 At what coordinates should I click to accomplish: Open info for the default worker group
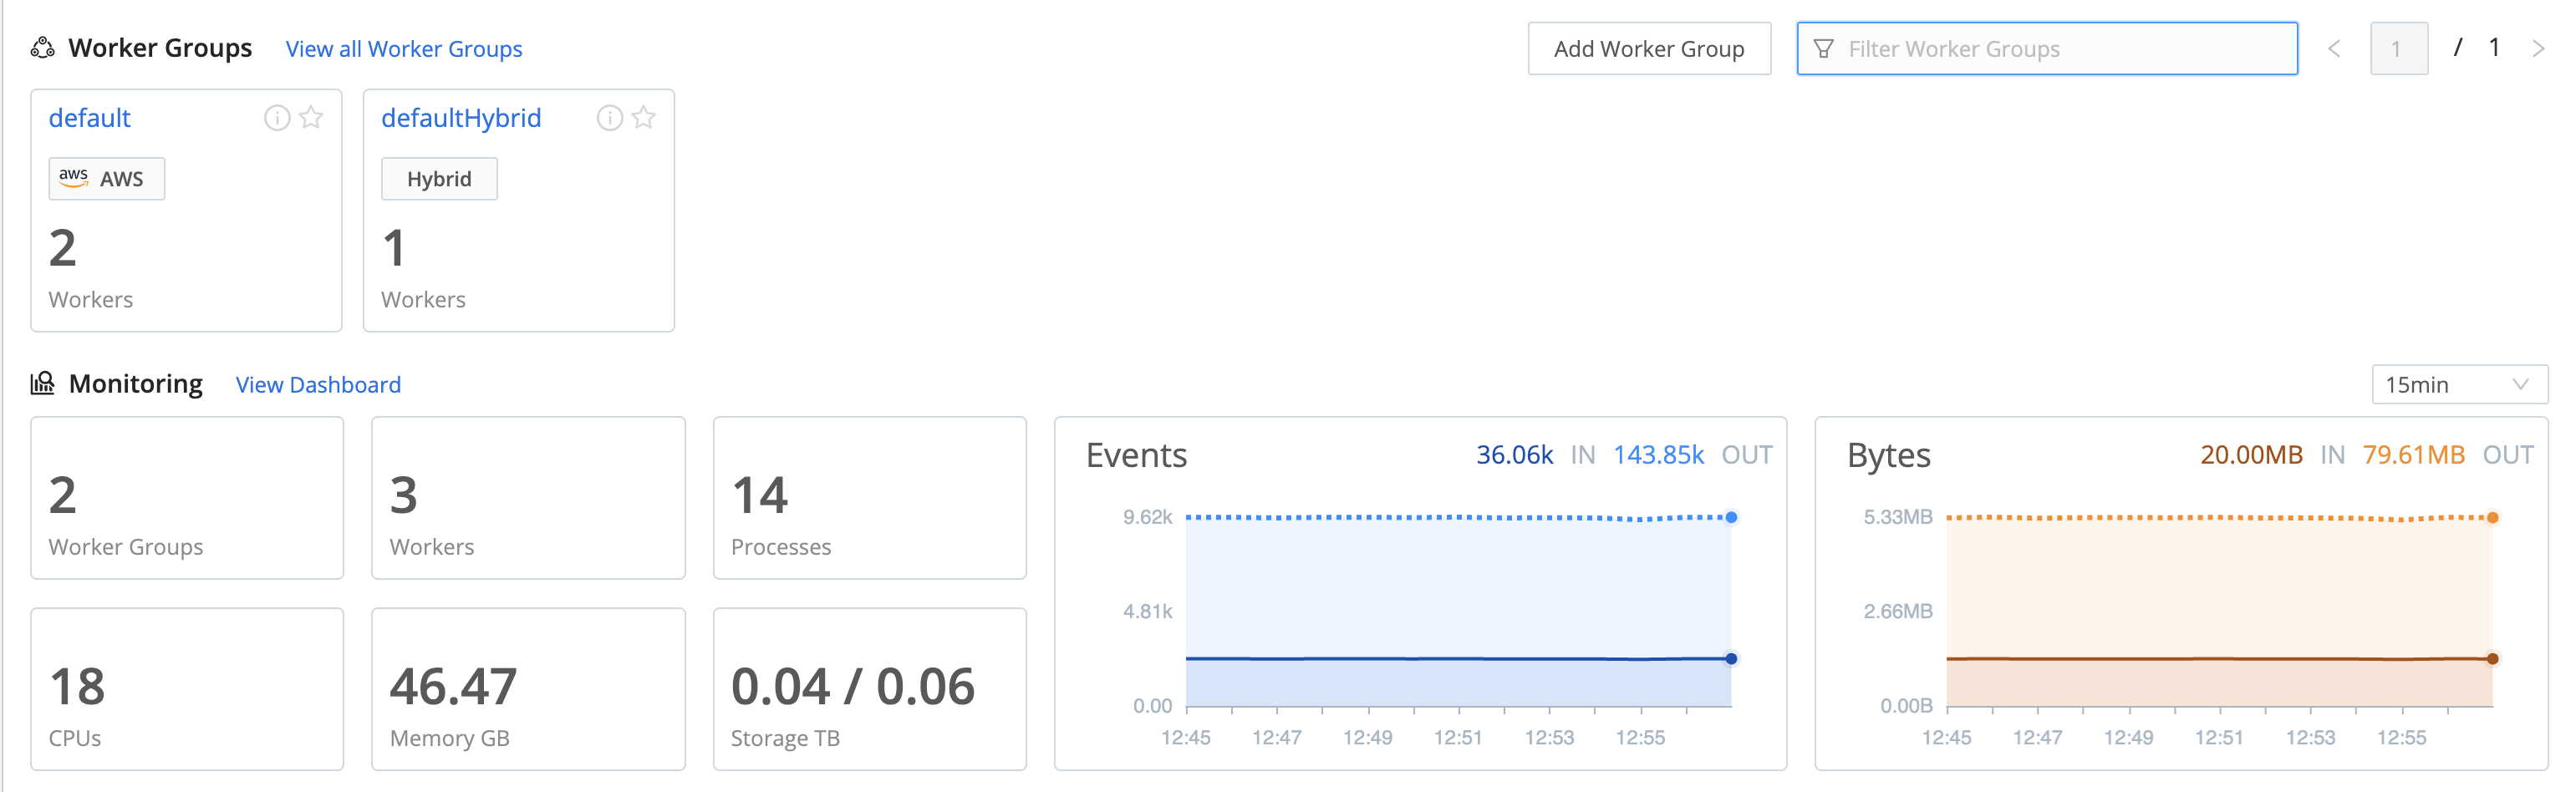pos(277,118)
